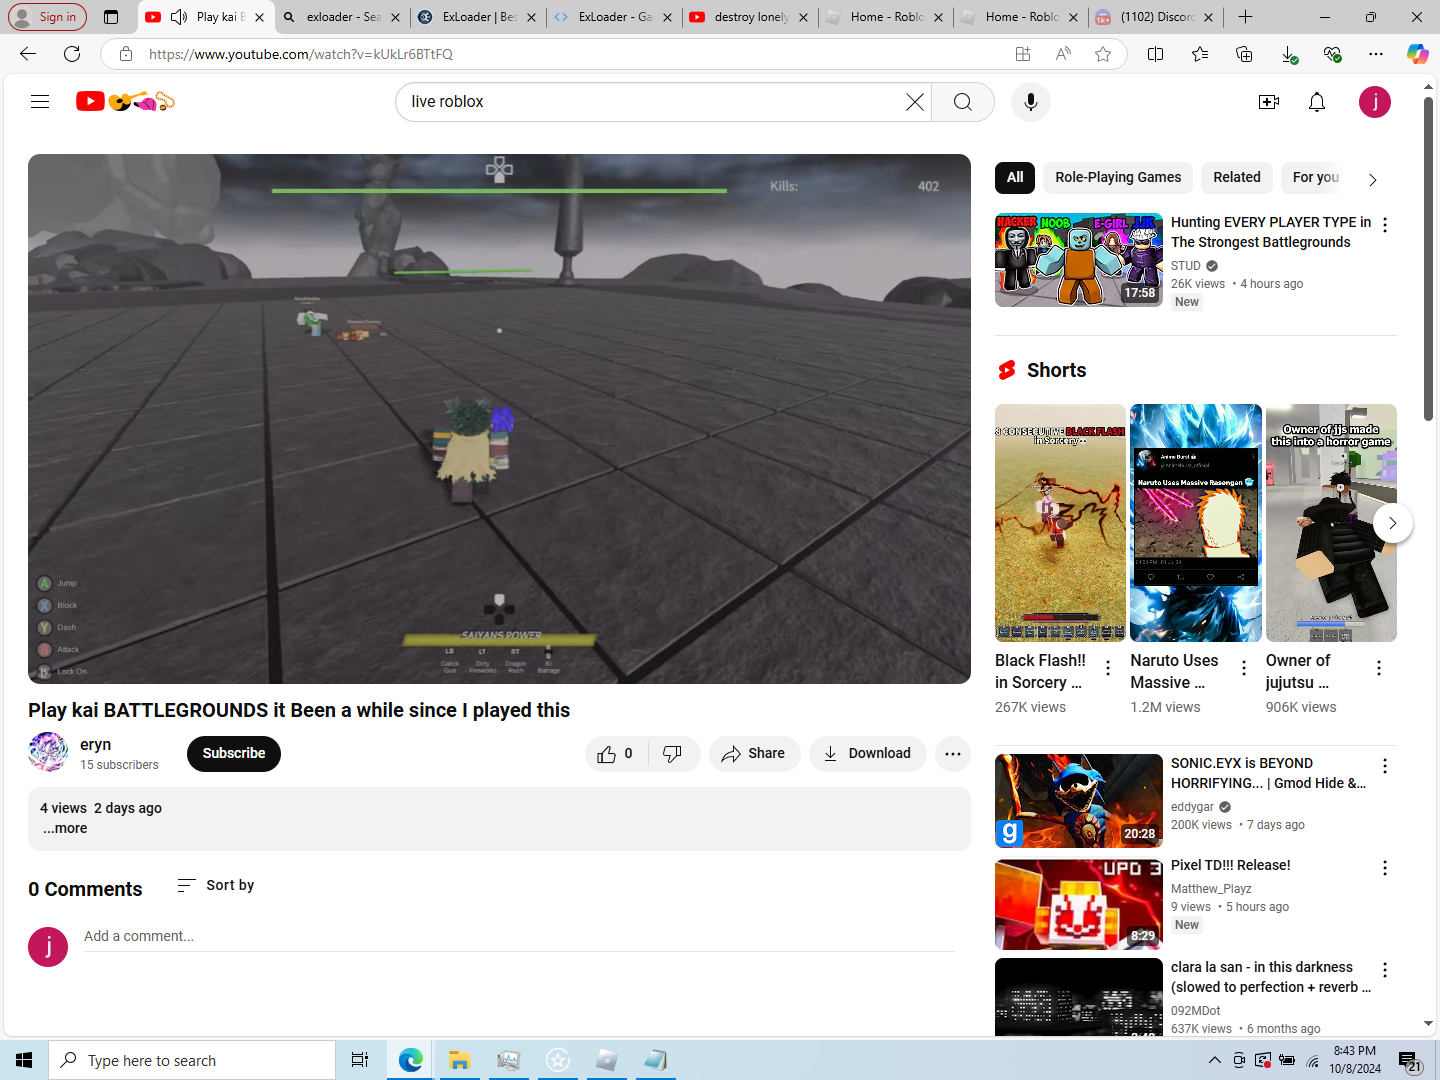Viewport: 1440px width, 1080px height.
Task: Start voice search with microphone icon
Action: (1030, 102)
